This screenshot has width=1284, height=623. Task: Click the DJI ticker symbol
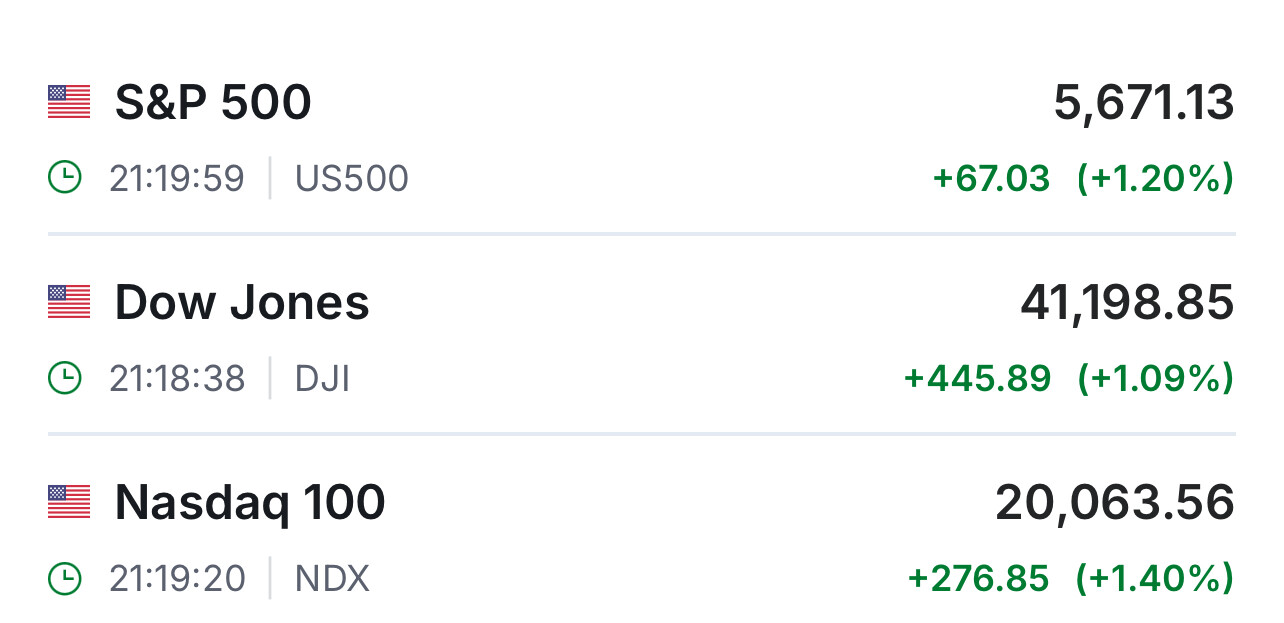pos(323,379)
